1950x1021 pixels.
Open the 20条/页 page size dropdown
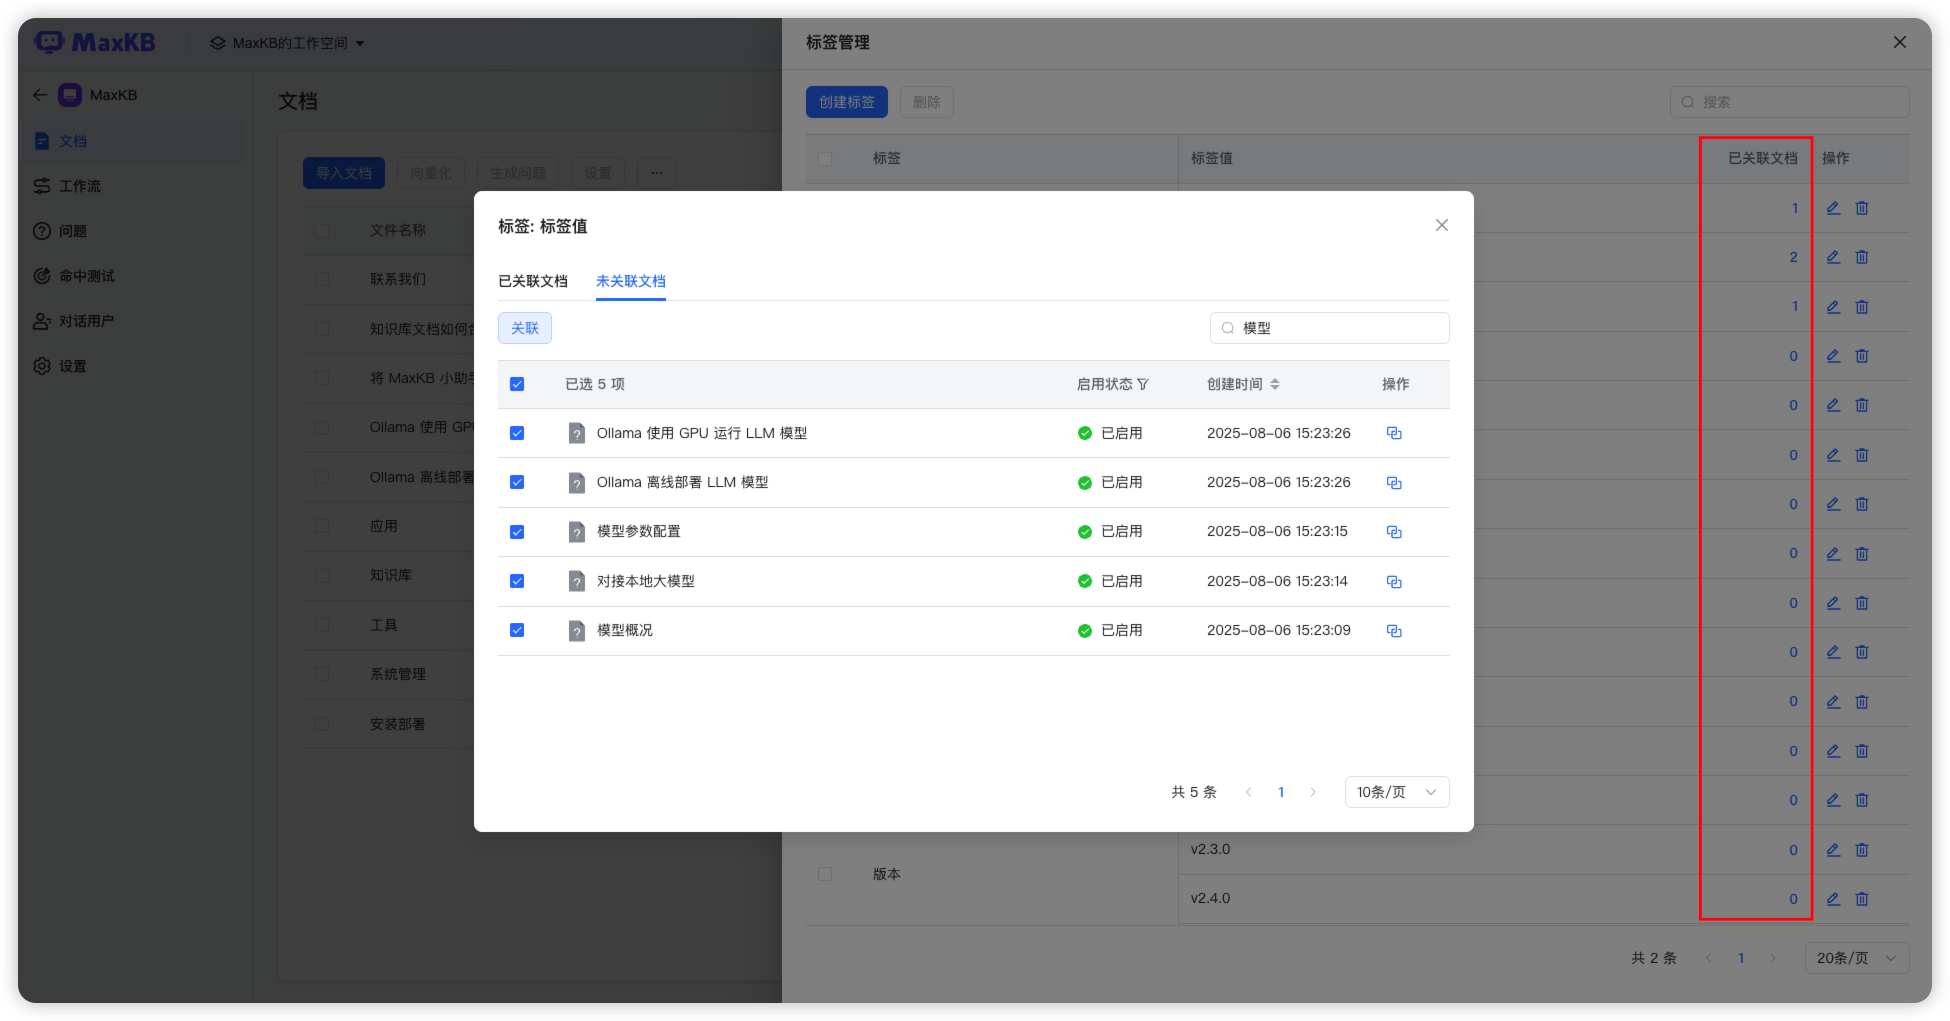[x=1856, y=958]
